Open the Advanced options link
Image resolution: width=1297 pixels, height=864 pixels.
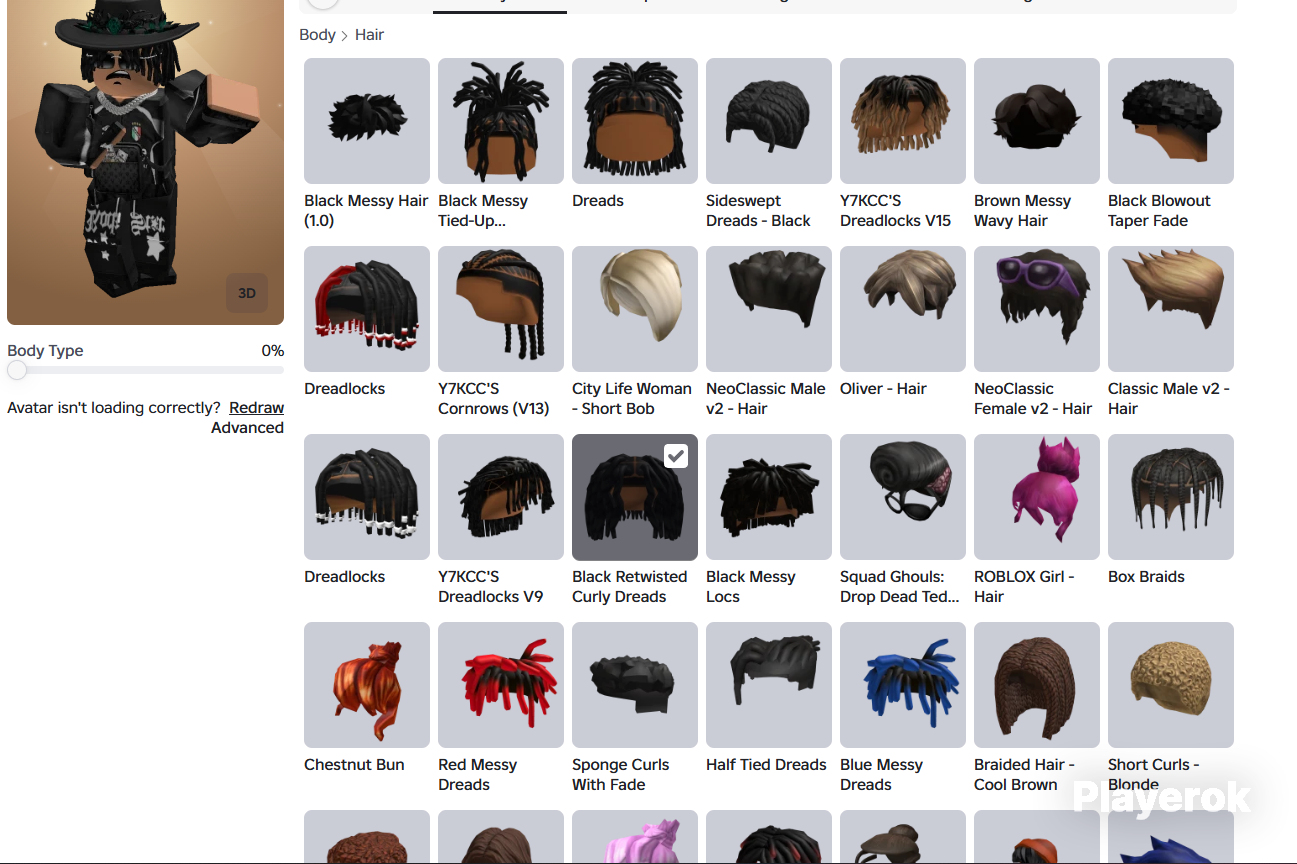click(247, 428)
